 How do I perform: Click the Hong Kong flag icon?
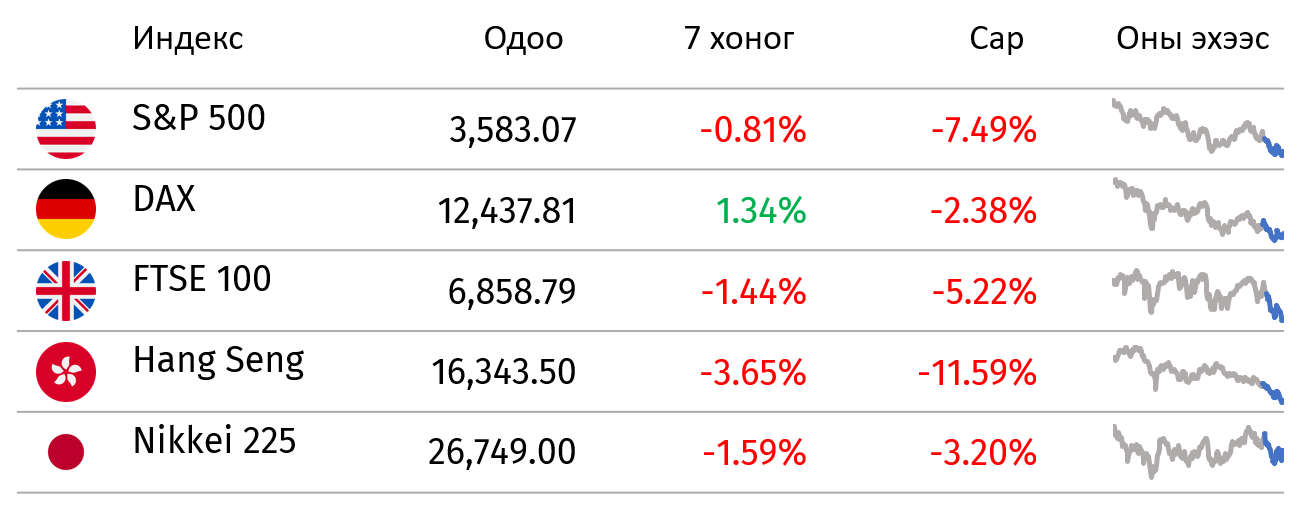(x=66, y=372)
